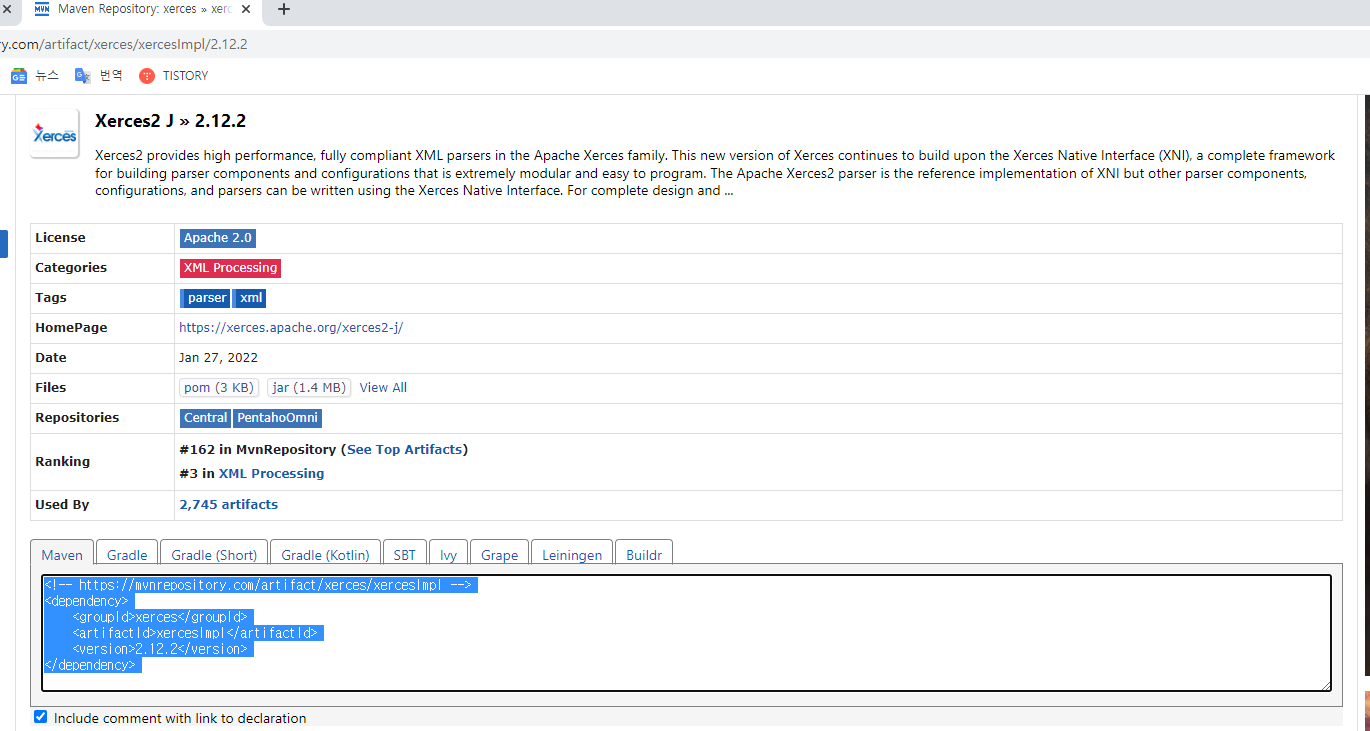Download the pom (3 KB) file

pos(219,388)
